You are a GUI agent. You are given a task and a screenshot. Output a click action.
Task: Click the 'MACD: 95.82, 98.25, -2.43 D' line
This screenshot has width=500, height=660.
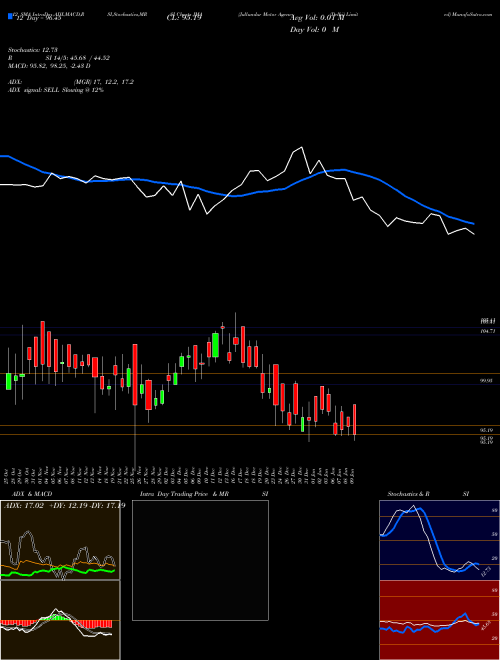49,66
